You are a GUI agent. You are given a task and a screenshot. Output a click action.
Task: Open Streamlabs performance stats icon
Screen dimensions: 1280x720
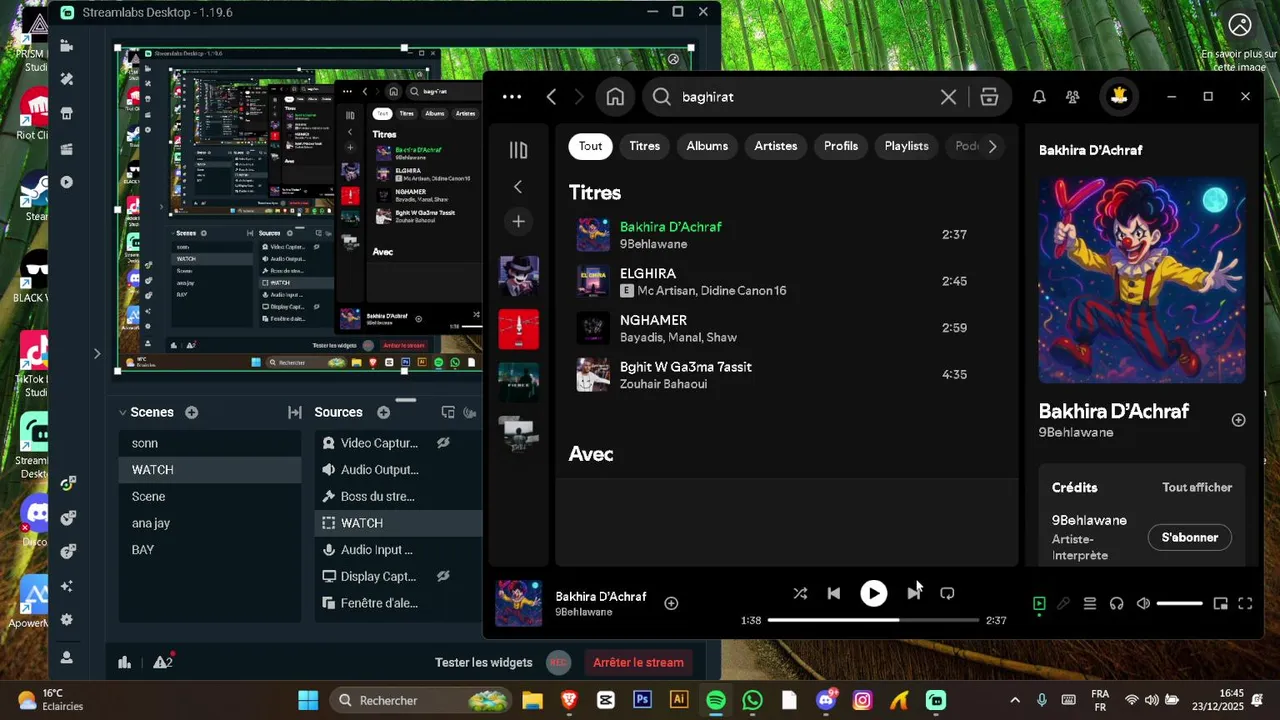click(x=125, y=662)
